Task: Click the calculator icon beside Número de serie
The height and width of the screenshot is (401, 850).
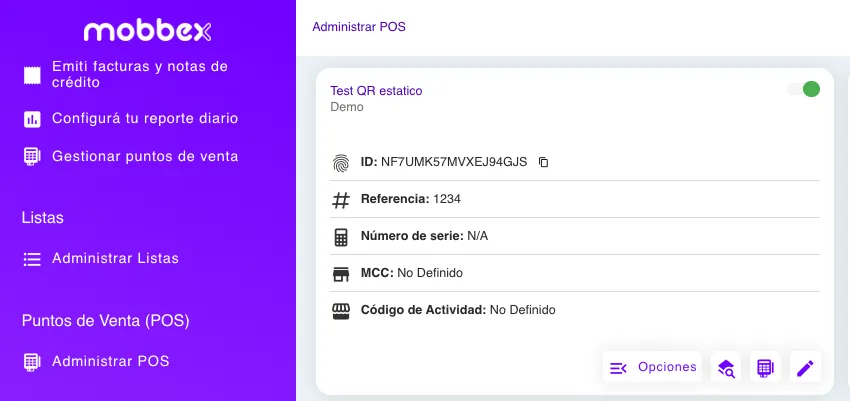Action: point(340,237)
